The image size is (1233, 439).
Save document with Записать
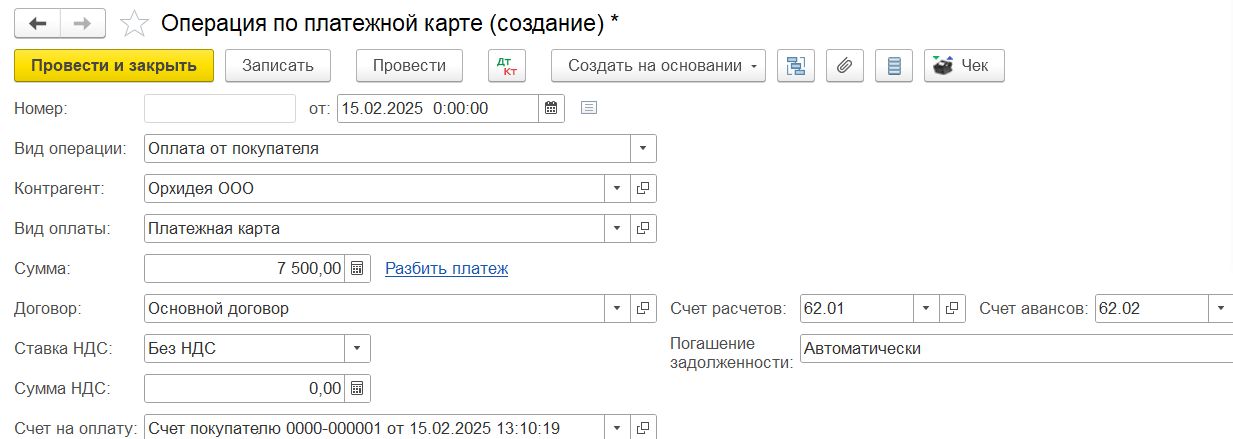pos(278,66)
